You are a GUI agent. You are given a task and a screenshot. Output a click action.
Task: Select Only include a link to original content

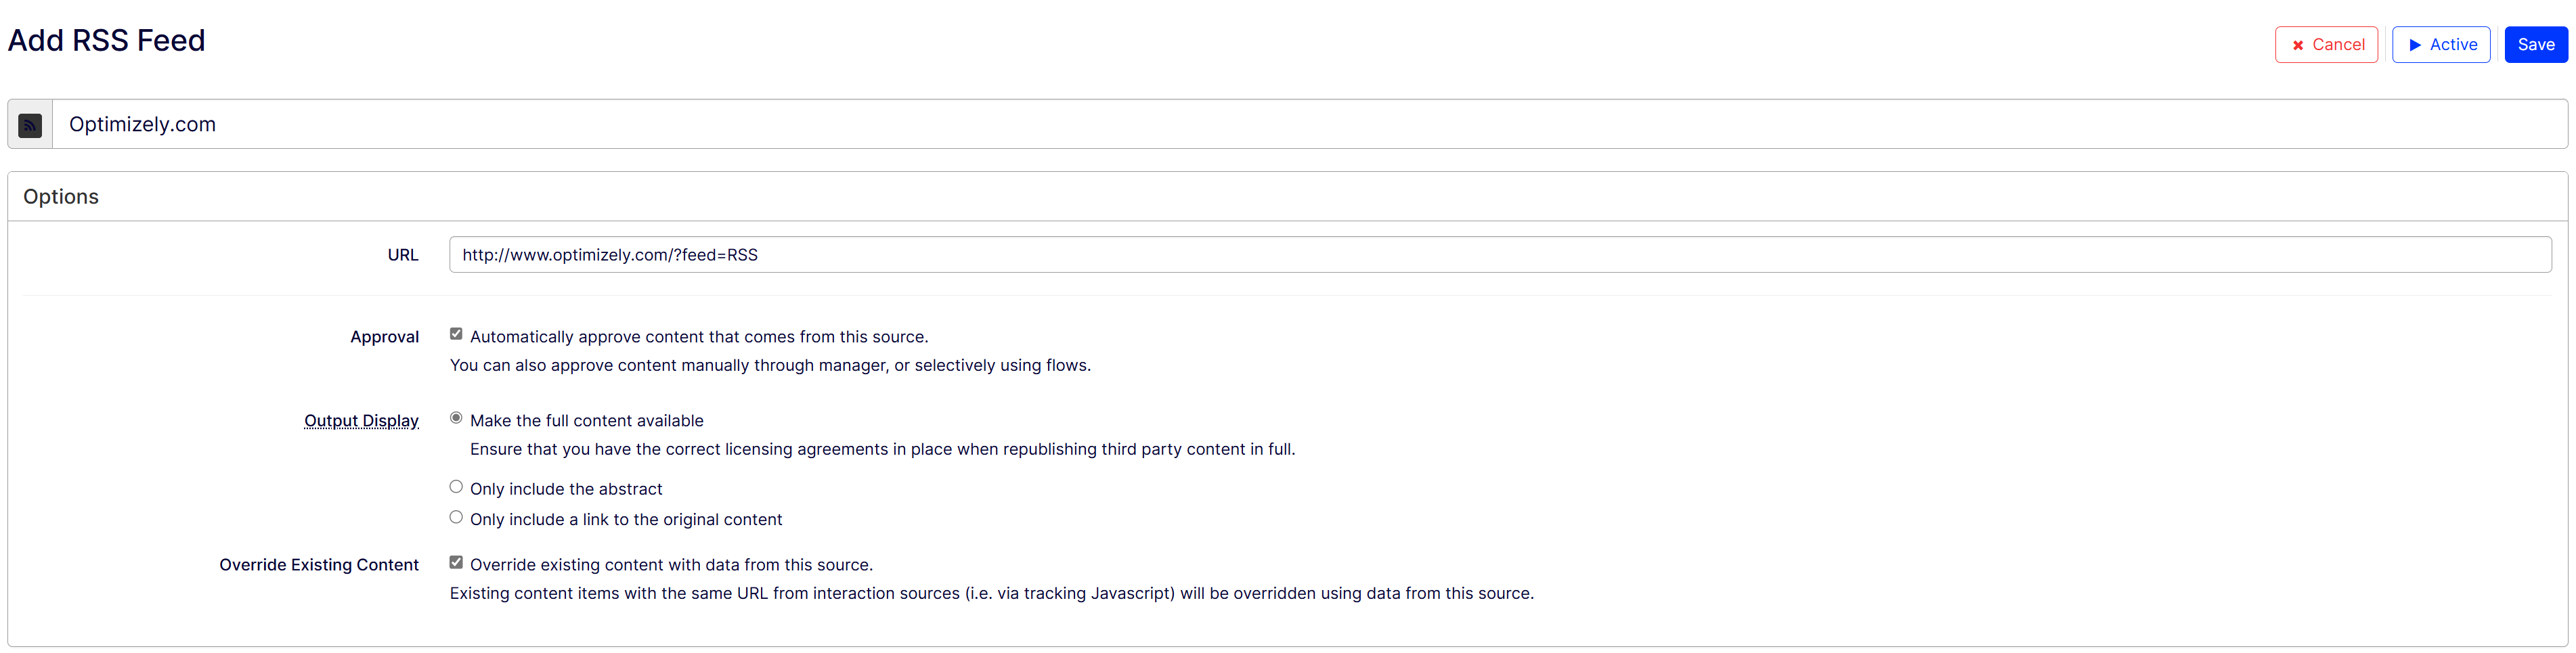coord(456,517)
